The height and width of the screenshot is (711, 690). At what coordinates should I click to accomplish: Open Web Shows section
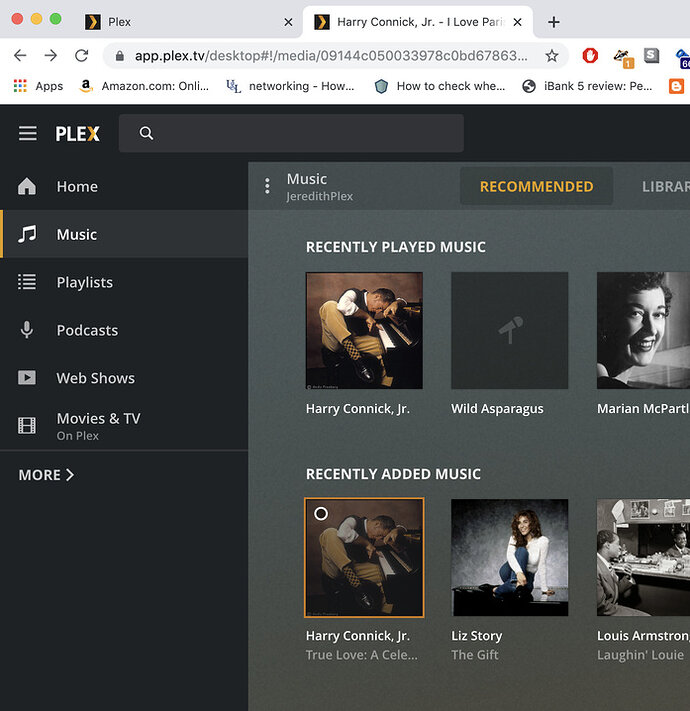pos(124,378)
